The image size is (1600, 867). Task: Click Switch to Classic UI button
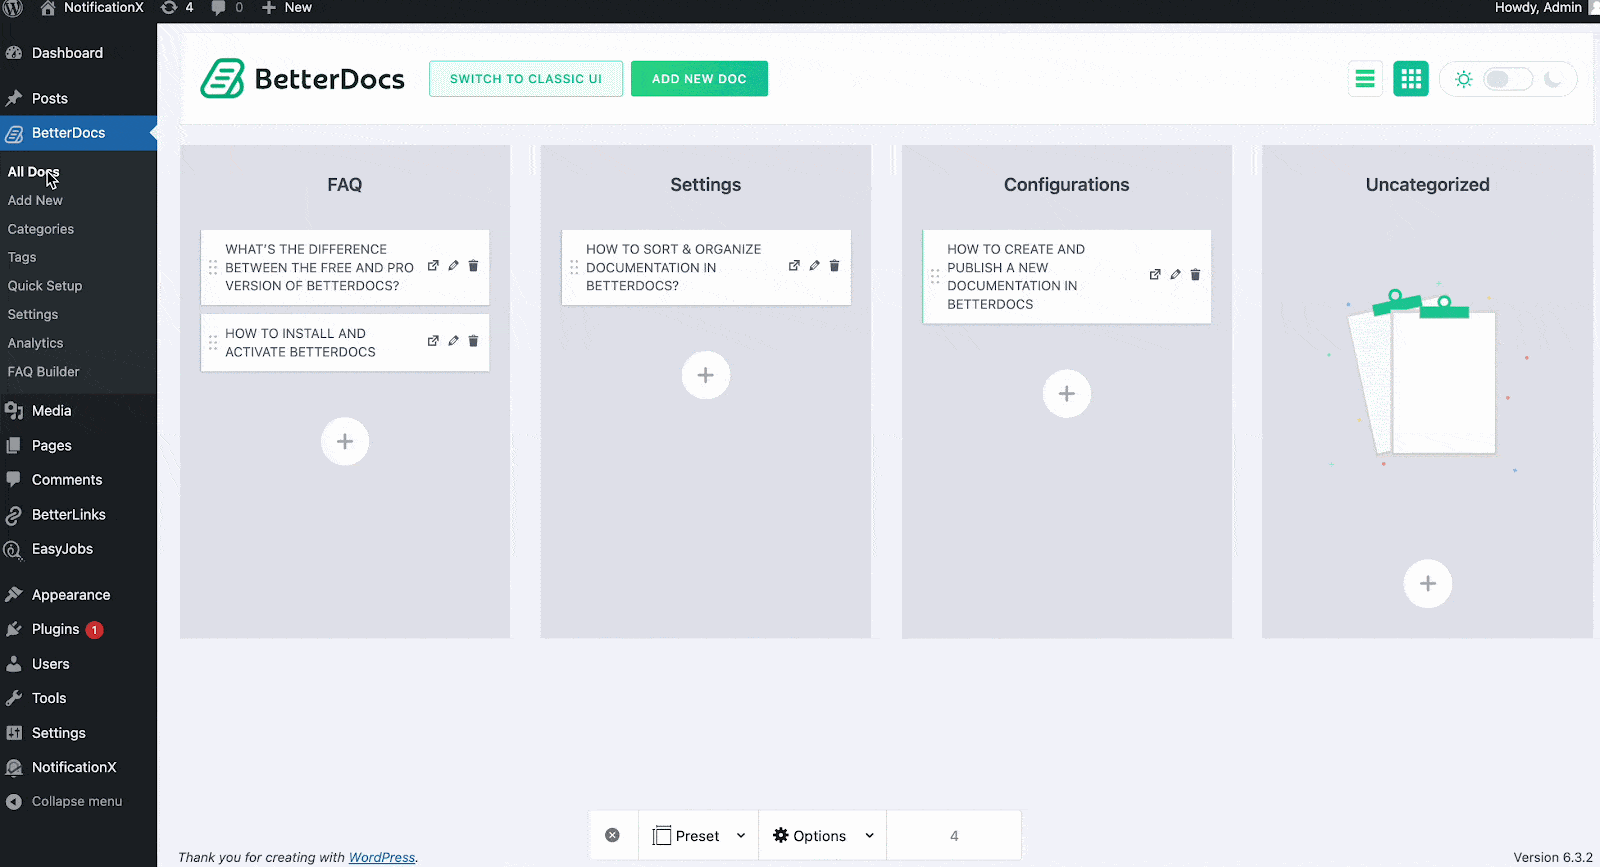tap(526, 79)
